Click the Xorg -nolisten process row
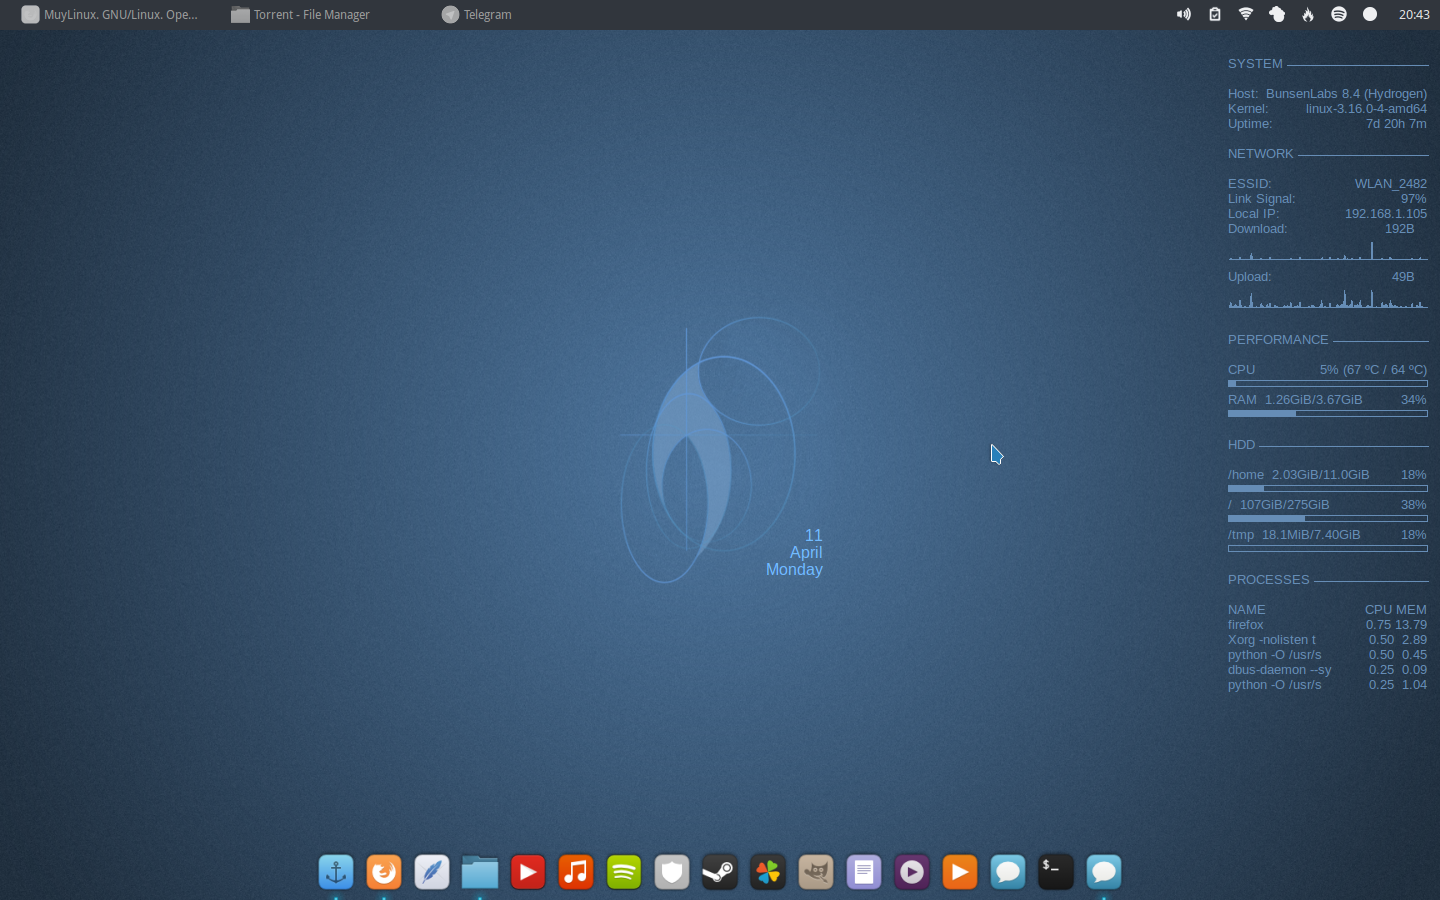1440x900 pixels. (x=1328, y=640)
